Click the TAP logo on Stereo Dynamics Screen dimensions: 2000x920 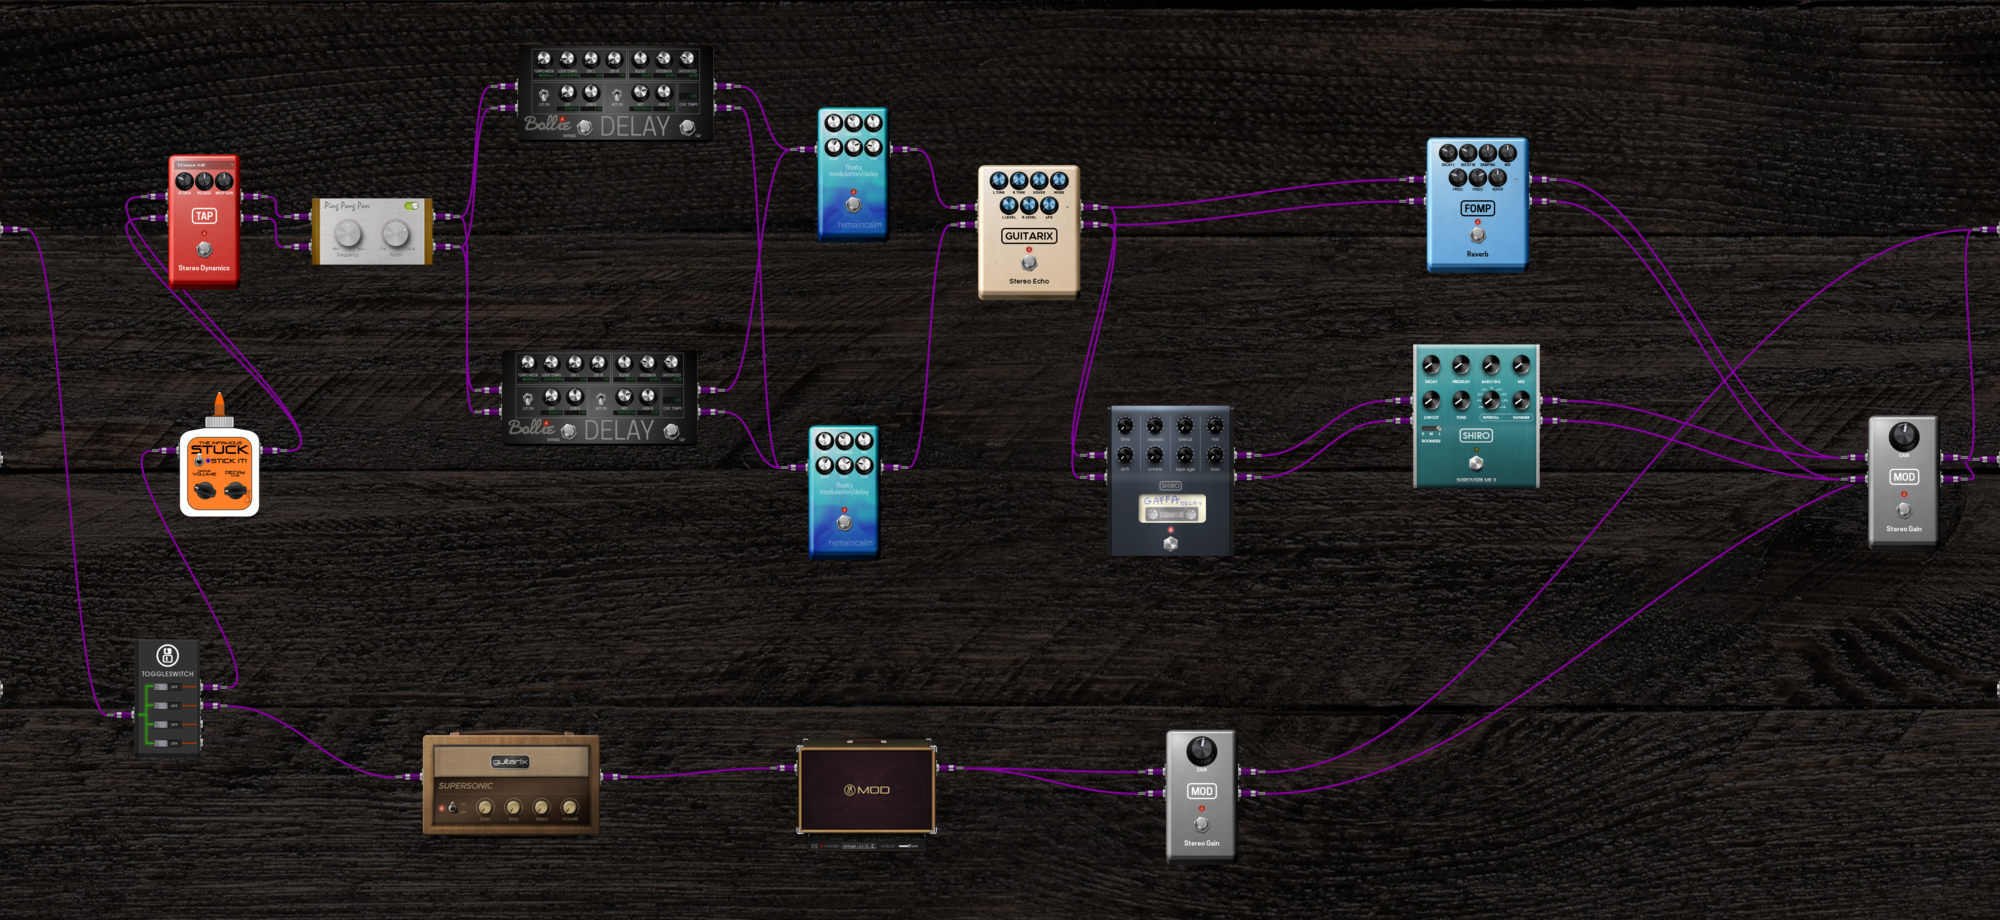coord(204,216)
